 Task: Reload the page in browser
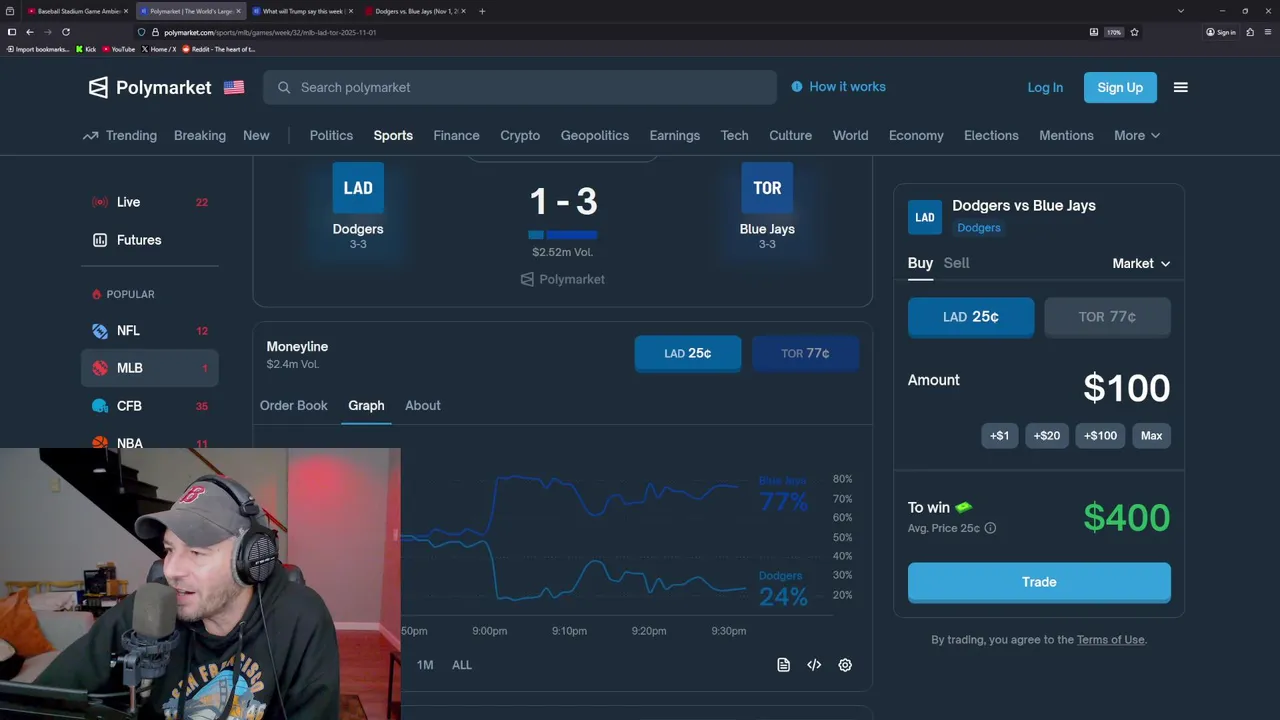(66, 32)
